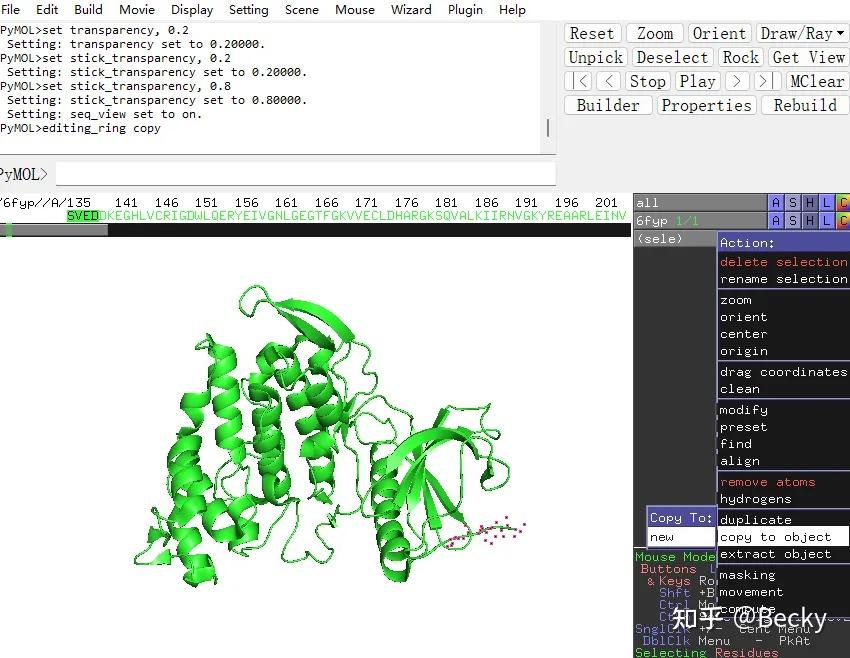Open the Edit menu
This screenshot has height=658, width=850.
pyautogui.click(x=47, y=10)
